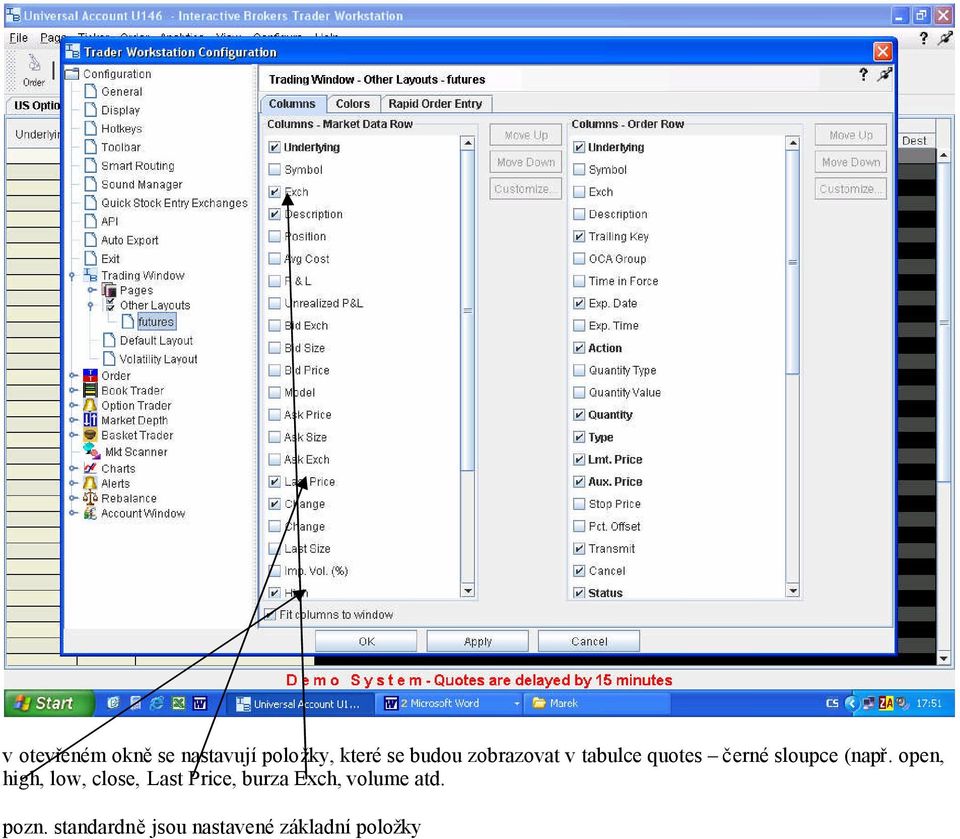Click the ZoneAlarm tray icon

(885, 703)
